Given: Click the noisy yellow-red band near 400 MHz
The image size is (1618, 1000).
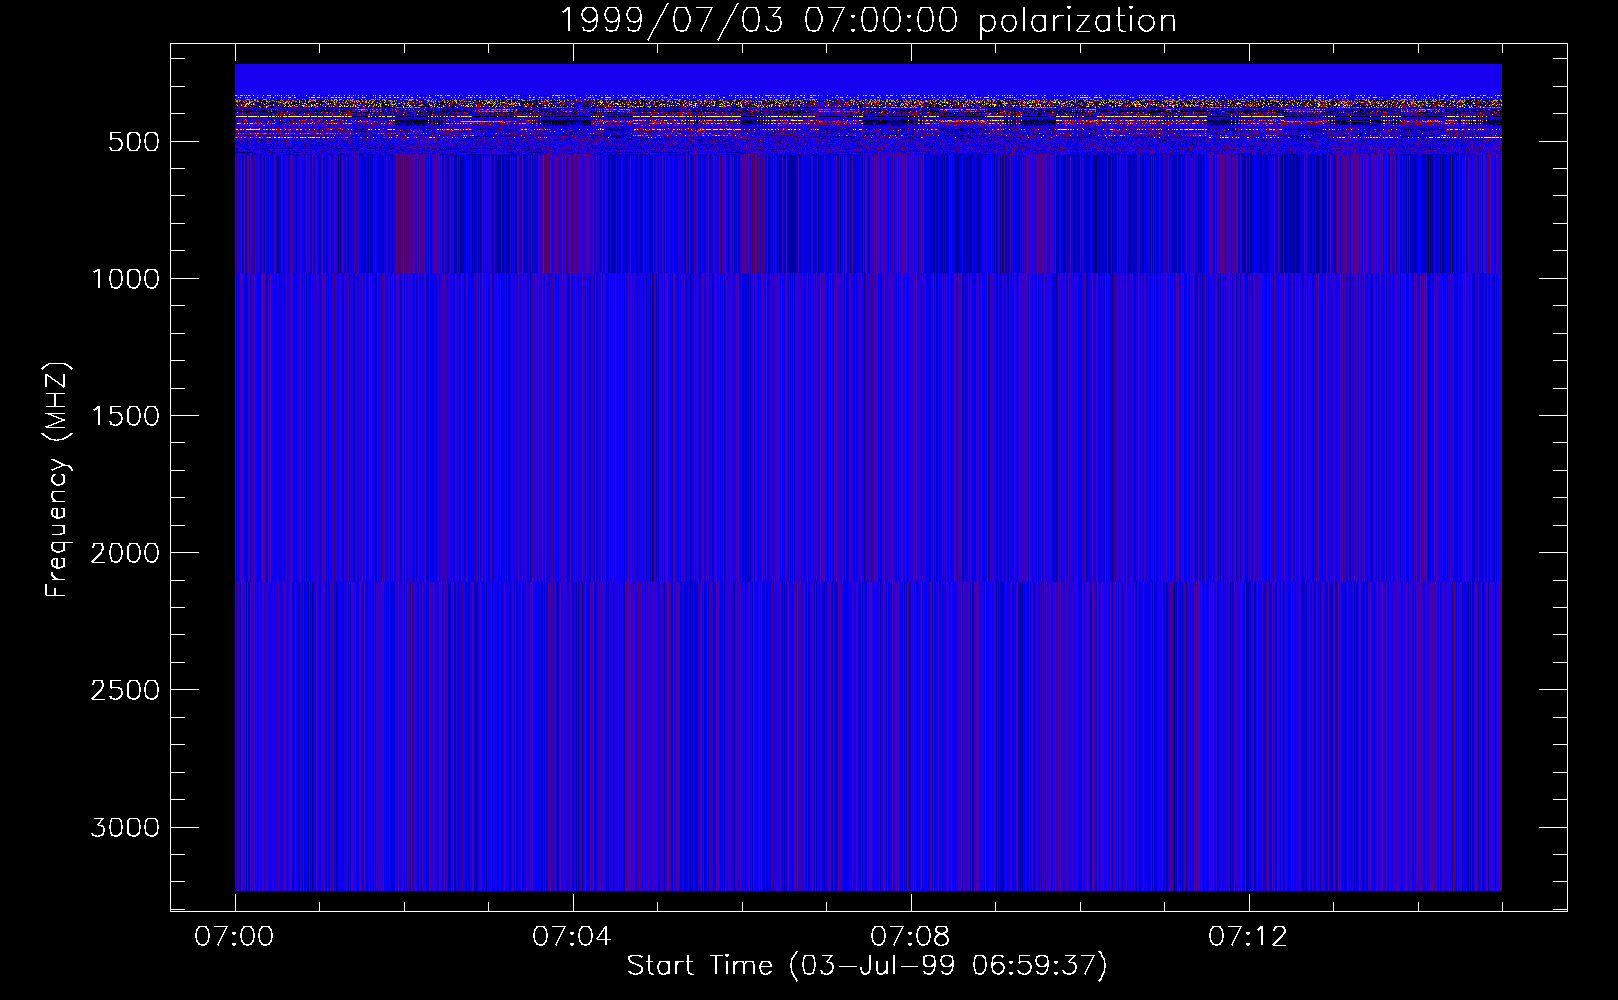Looking at the screenshot, I should tap(868, 115).
